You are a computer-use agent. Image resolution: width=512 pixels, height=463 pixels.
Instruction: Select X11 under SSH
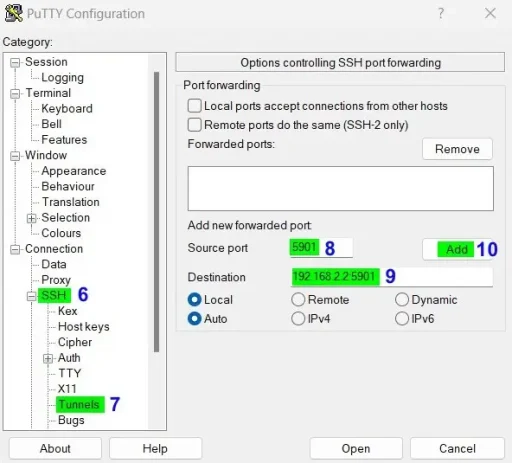(x=67, y=389)
